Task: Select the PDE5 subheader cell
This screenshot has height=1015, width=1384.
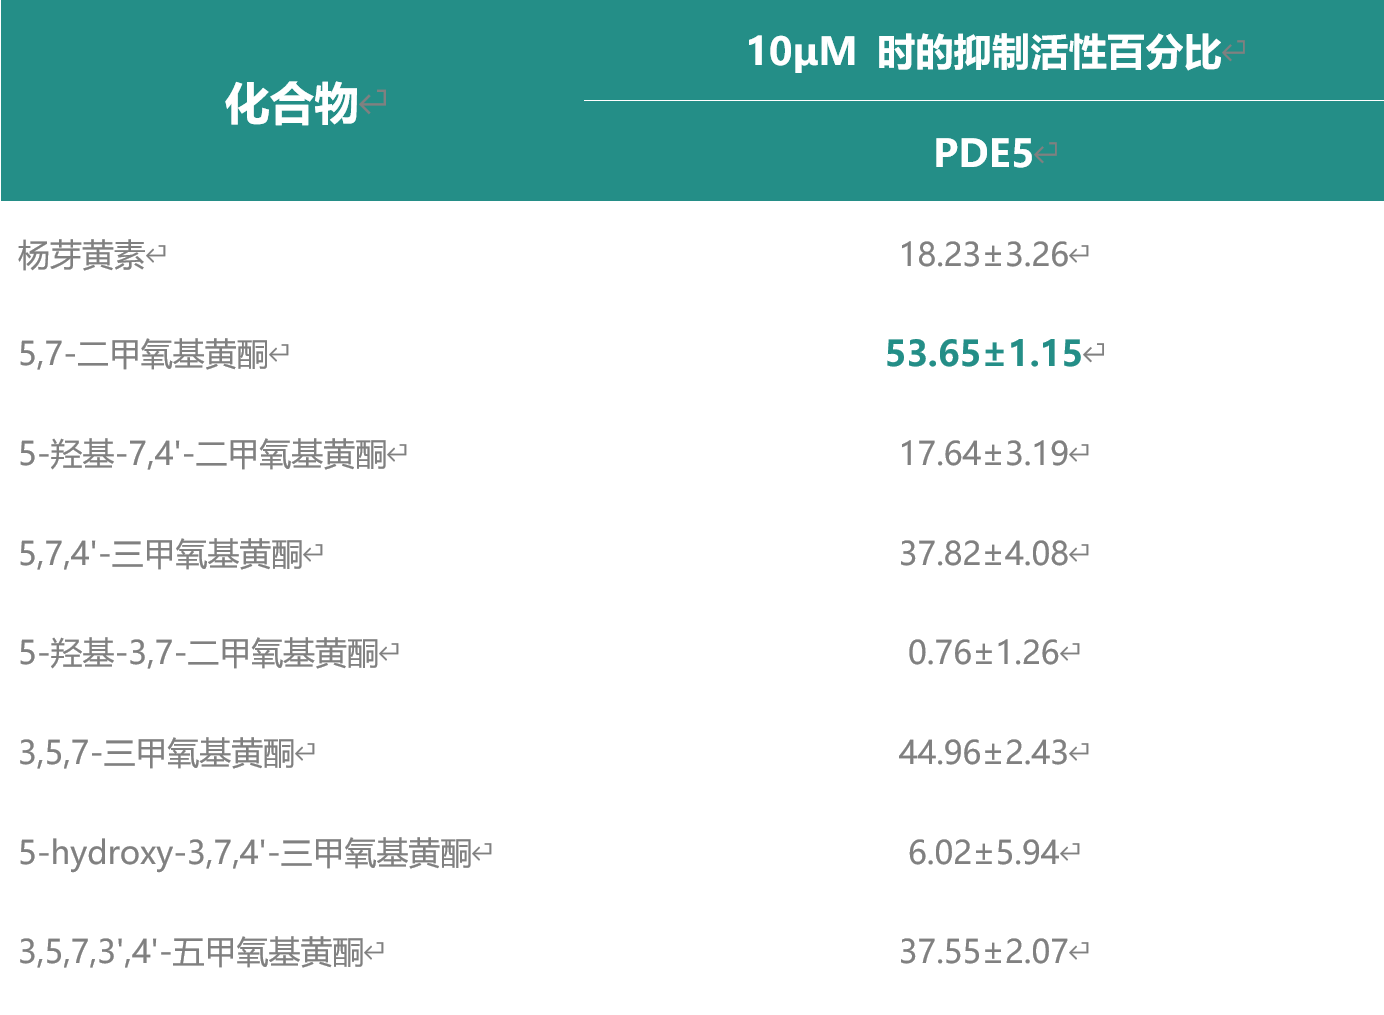Action: point(982,154)
